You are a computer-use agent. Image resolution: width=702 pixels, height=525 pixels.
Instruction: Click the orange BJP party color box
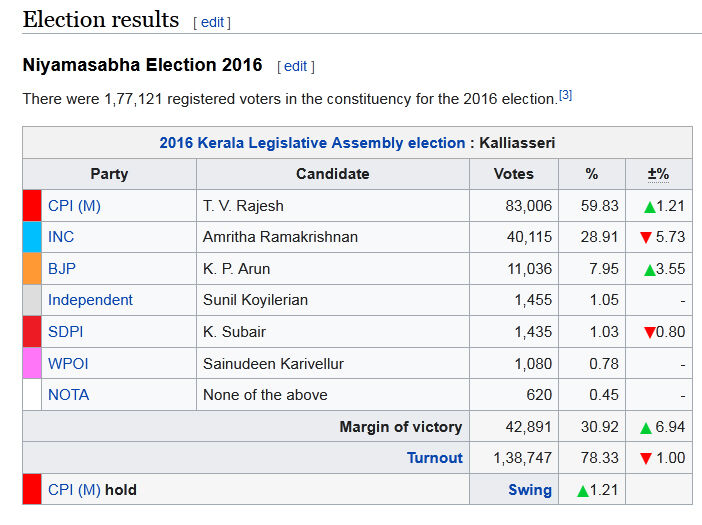(x=32, y=269)
